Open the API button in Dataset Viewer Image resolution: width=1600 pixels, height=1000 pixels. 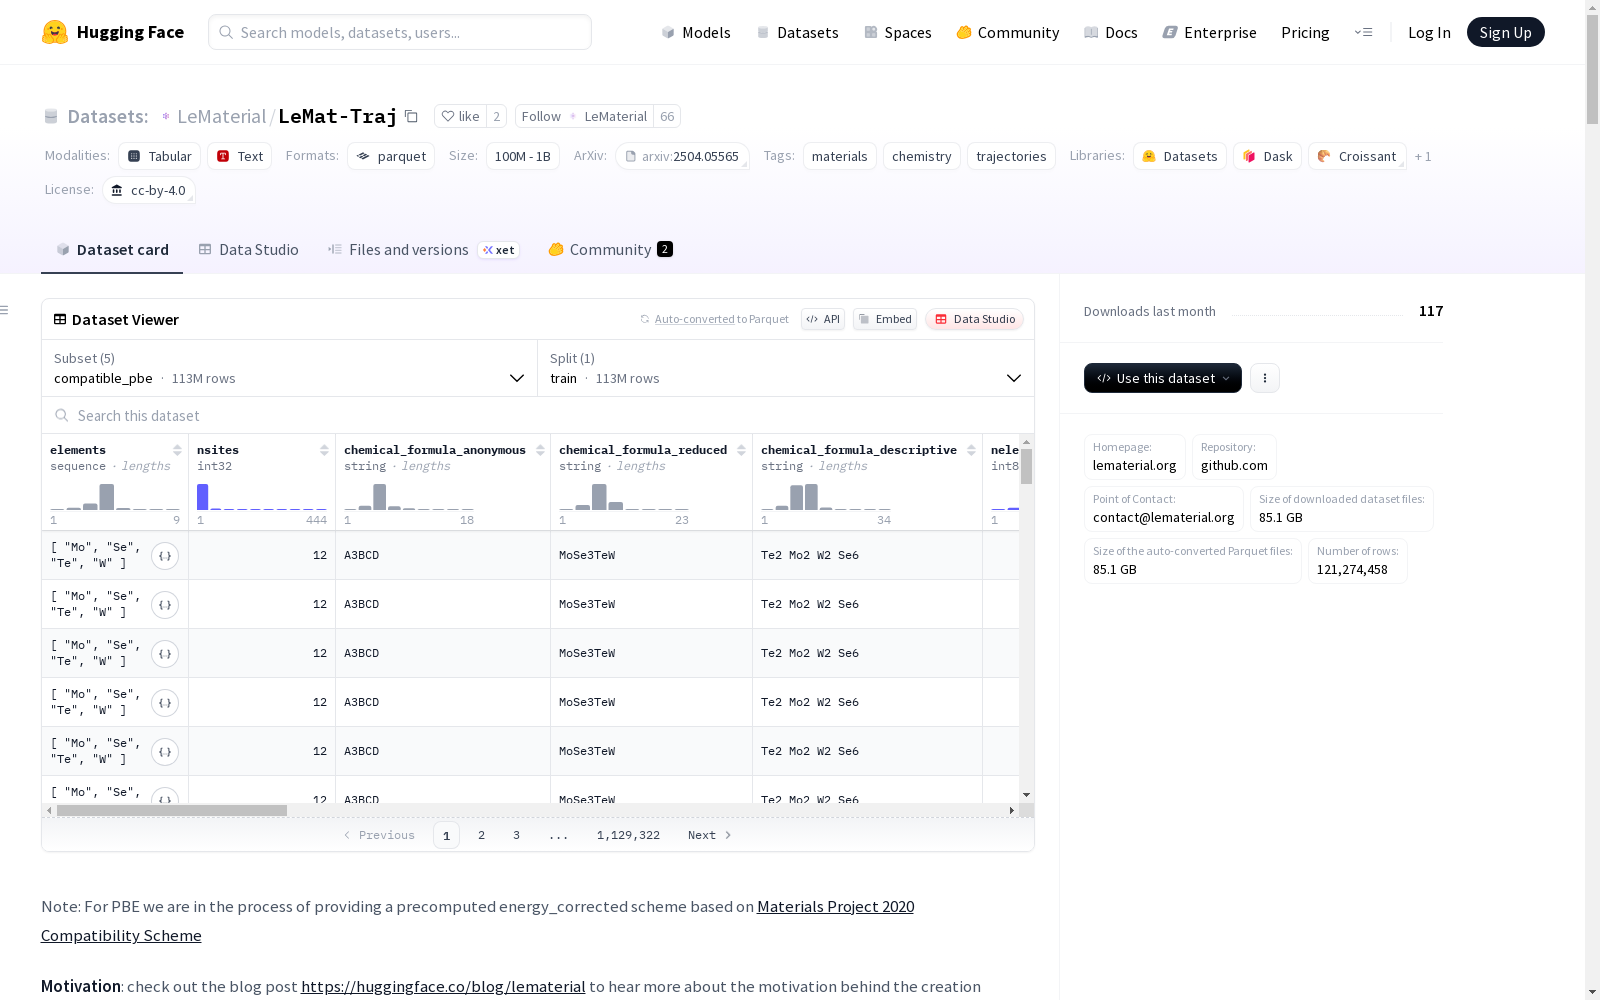pos(823,319)
